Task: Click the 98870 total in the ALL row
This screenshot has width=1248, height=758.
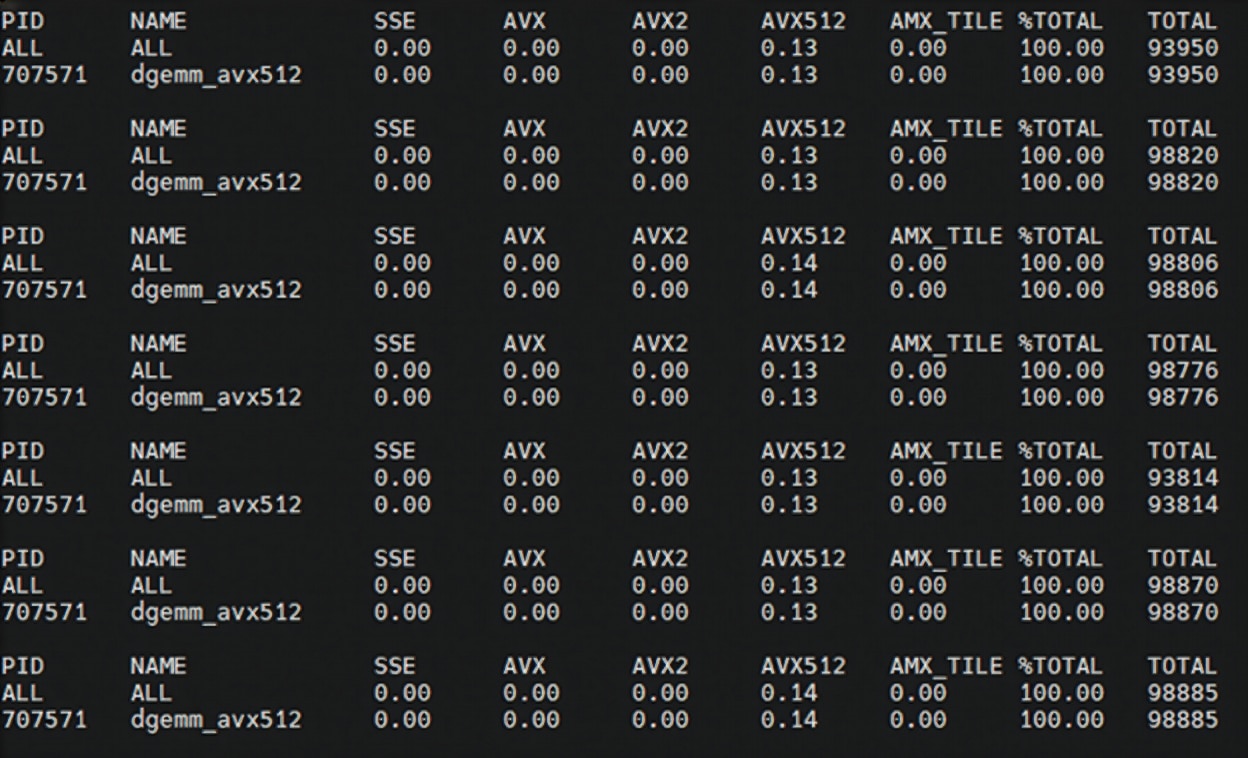Action: (x=1182, y=585)
